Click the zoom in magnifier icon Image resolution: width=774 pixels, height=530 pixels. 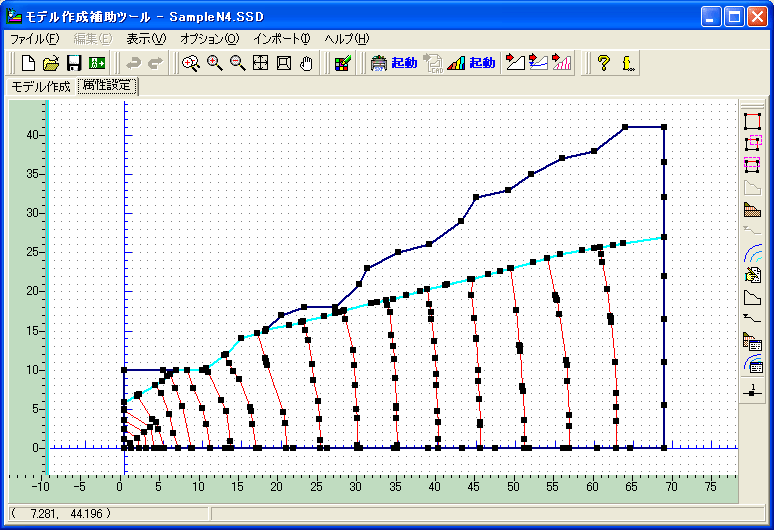214,63
